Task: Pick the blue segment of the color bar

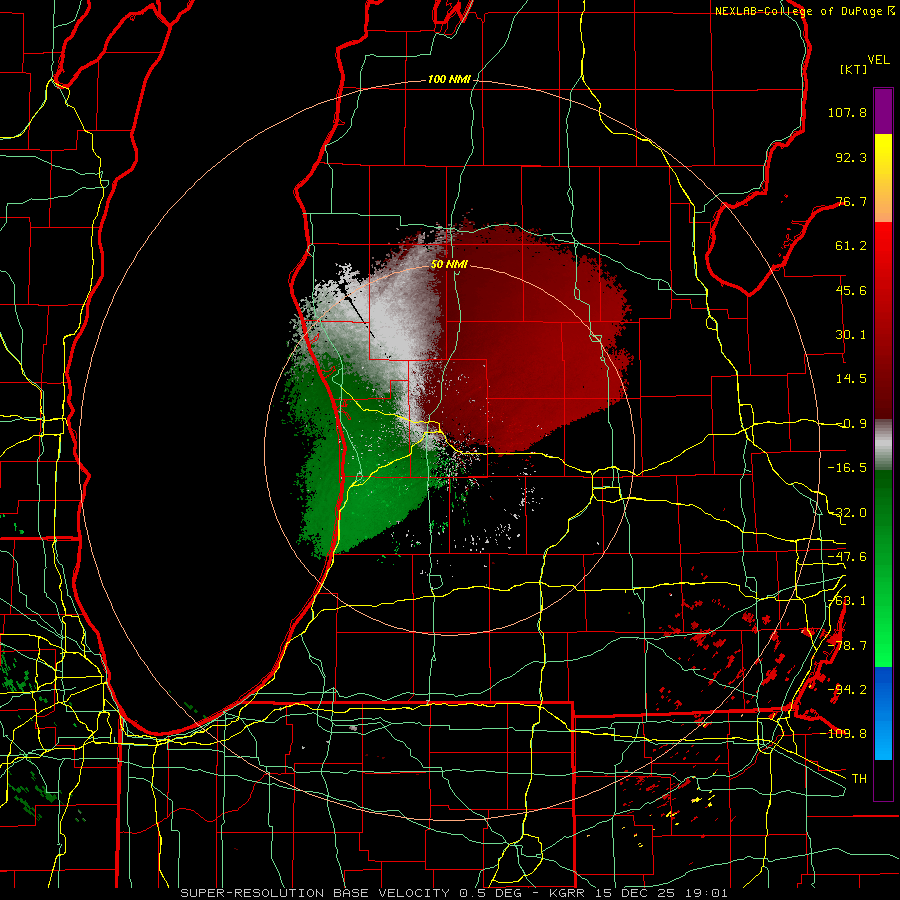Action: pos(883,713)
